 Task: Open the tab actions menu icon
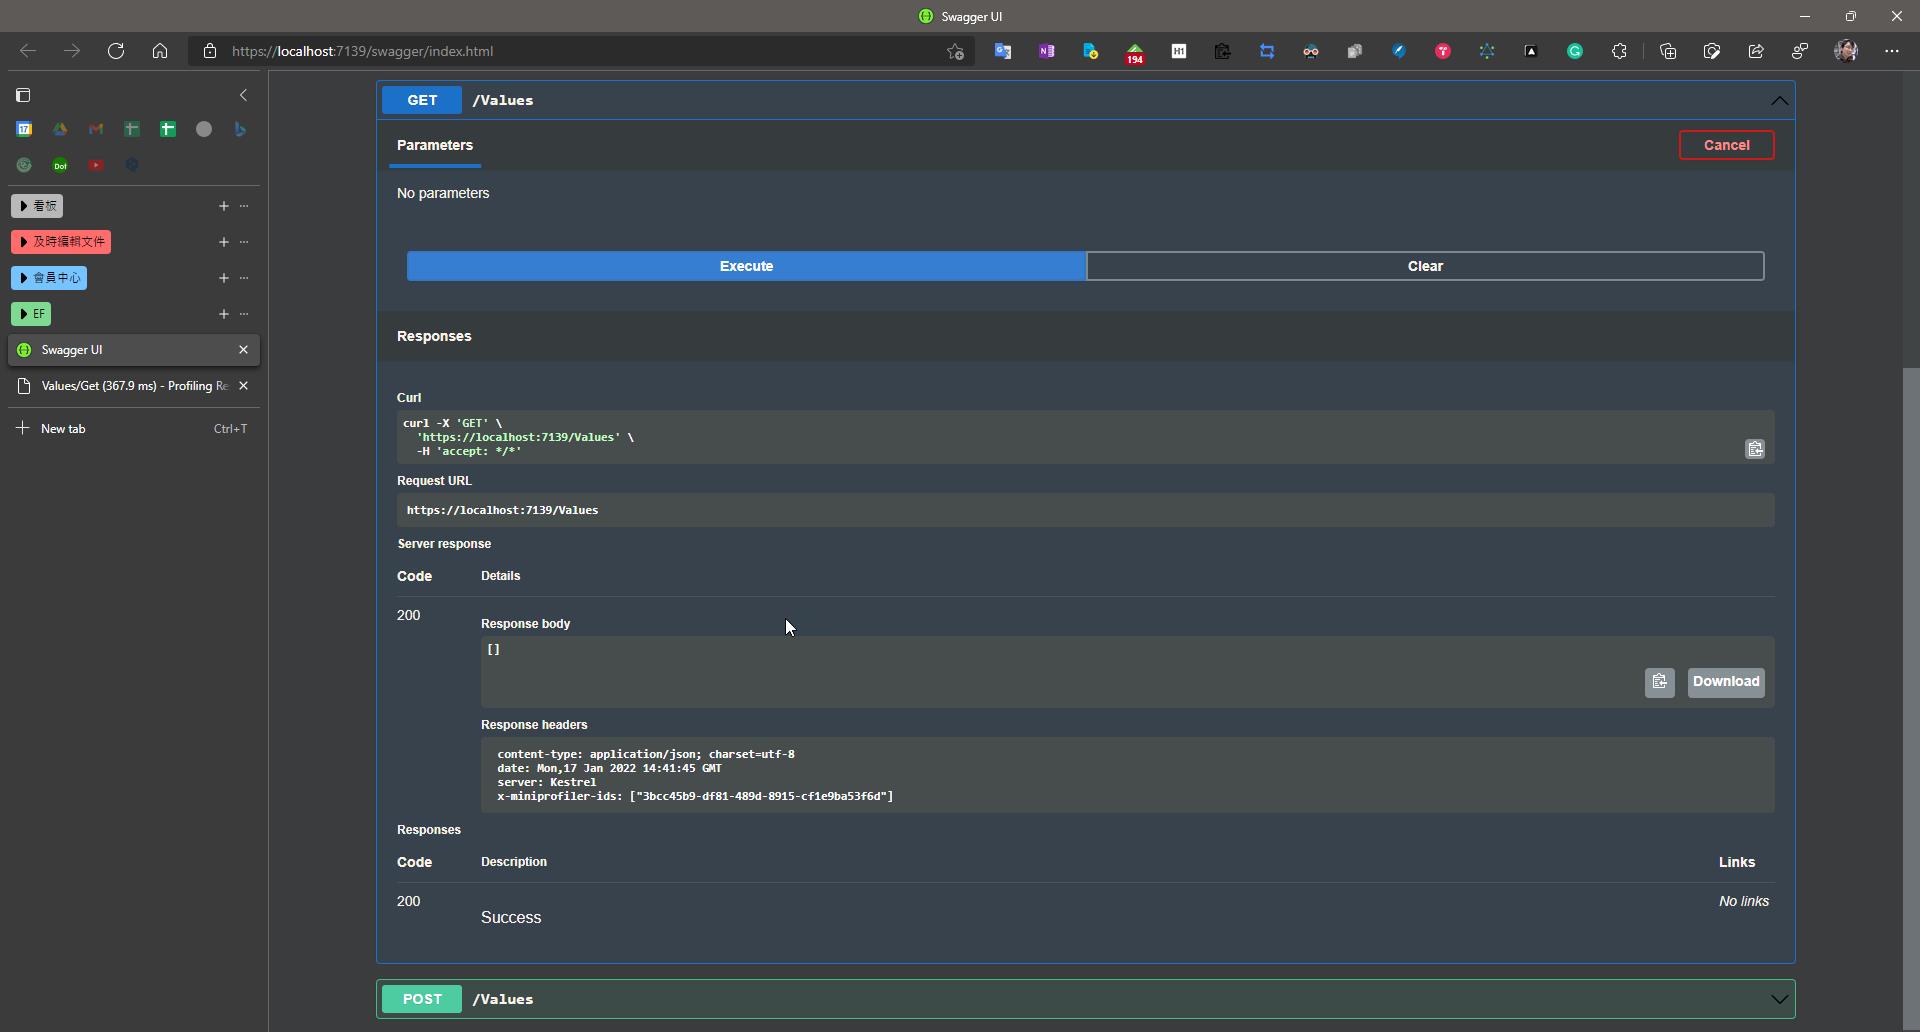23,95
